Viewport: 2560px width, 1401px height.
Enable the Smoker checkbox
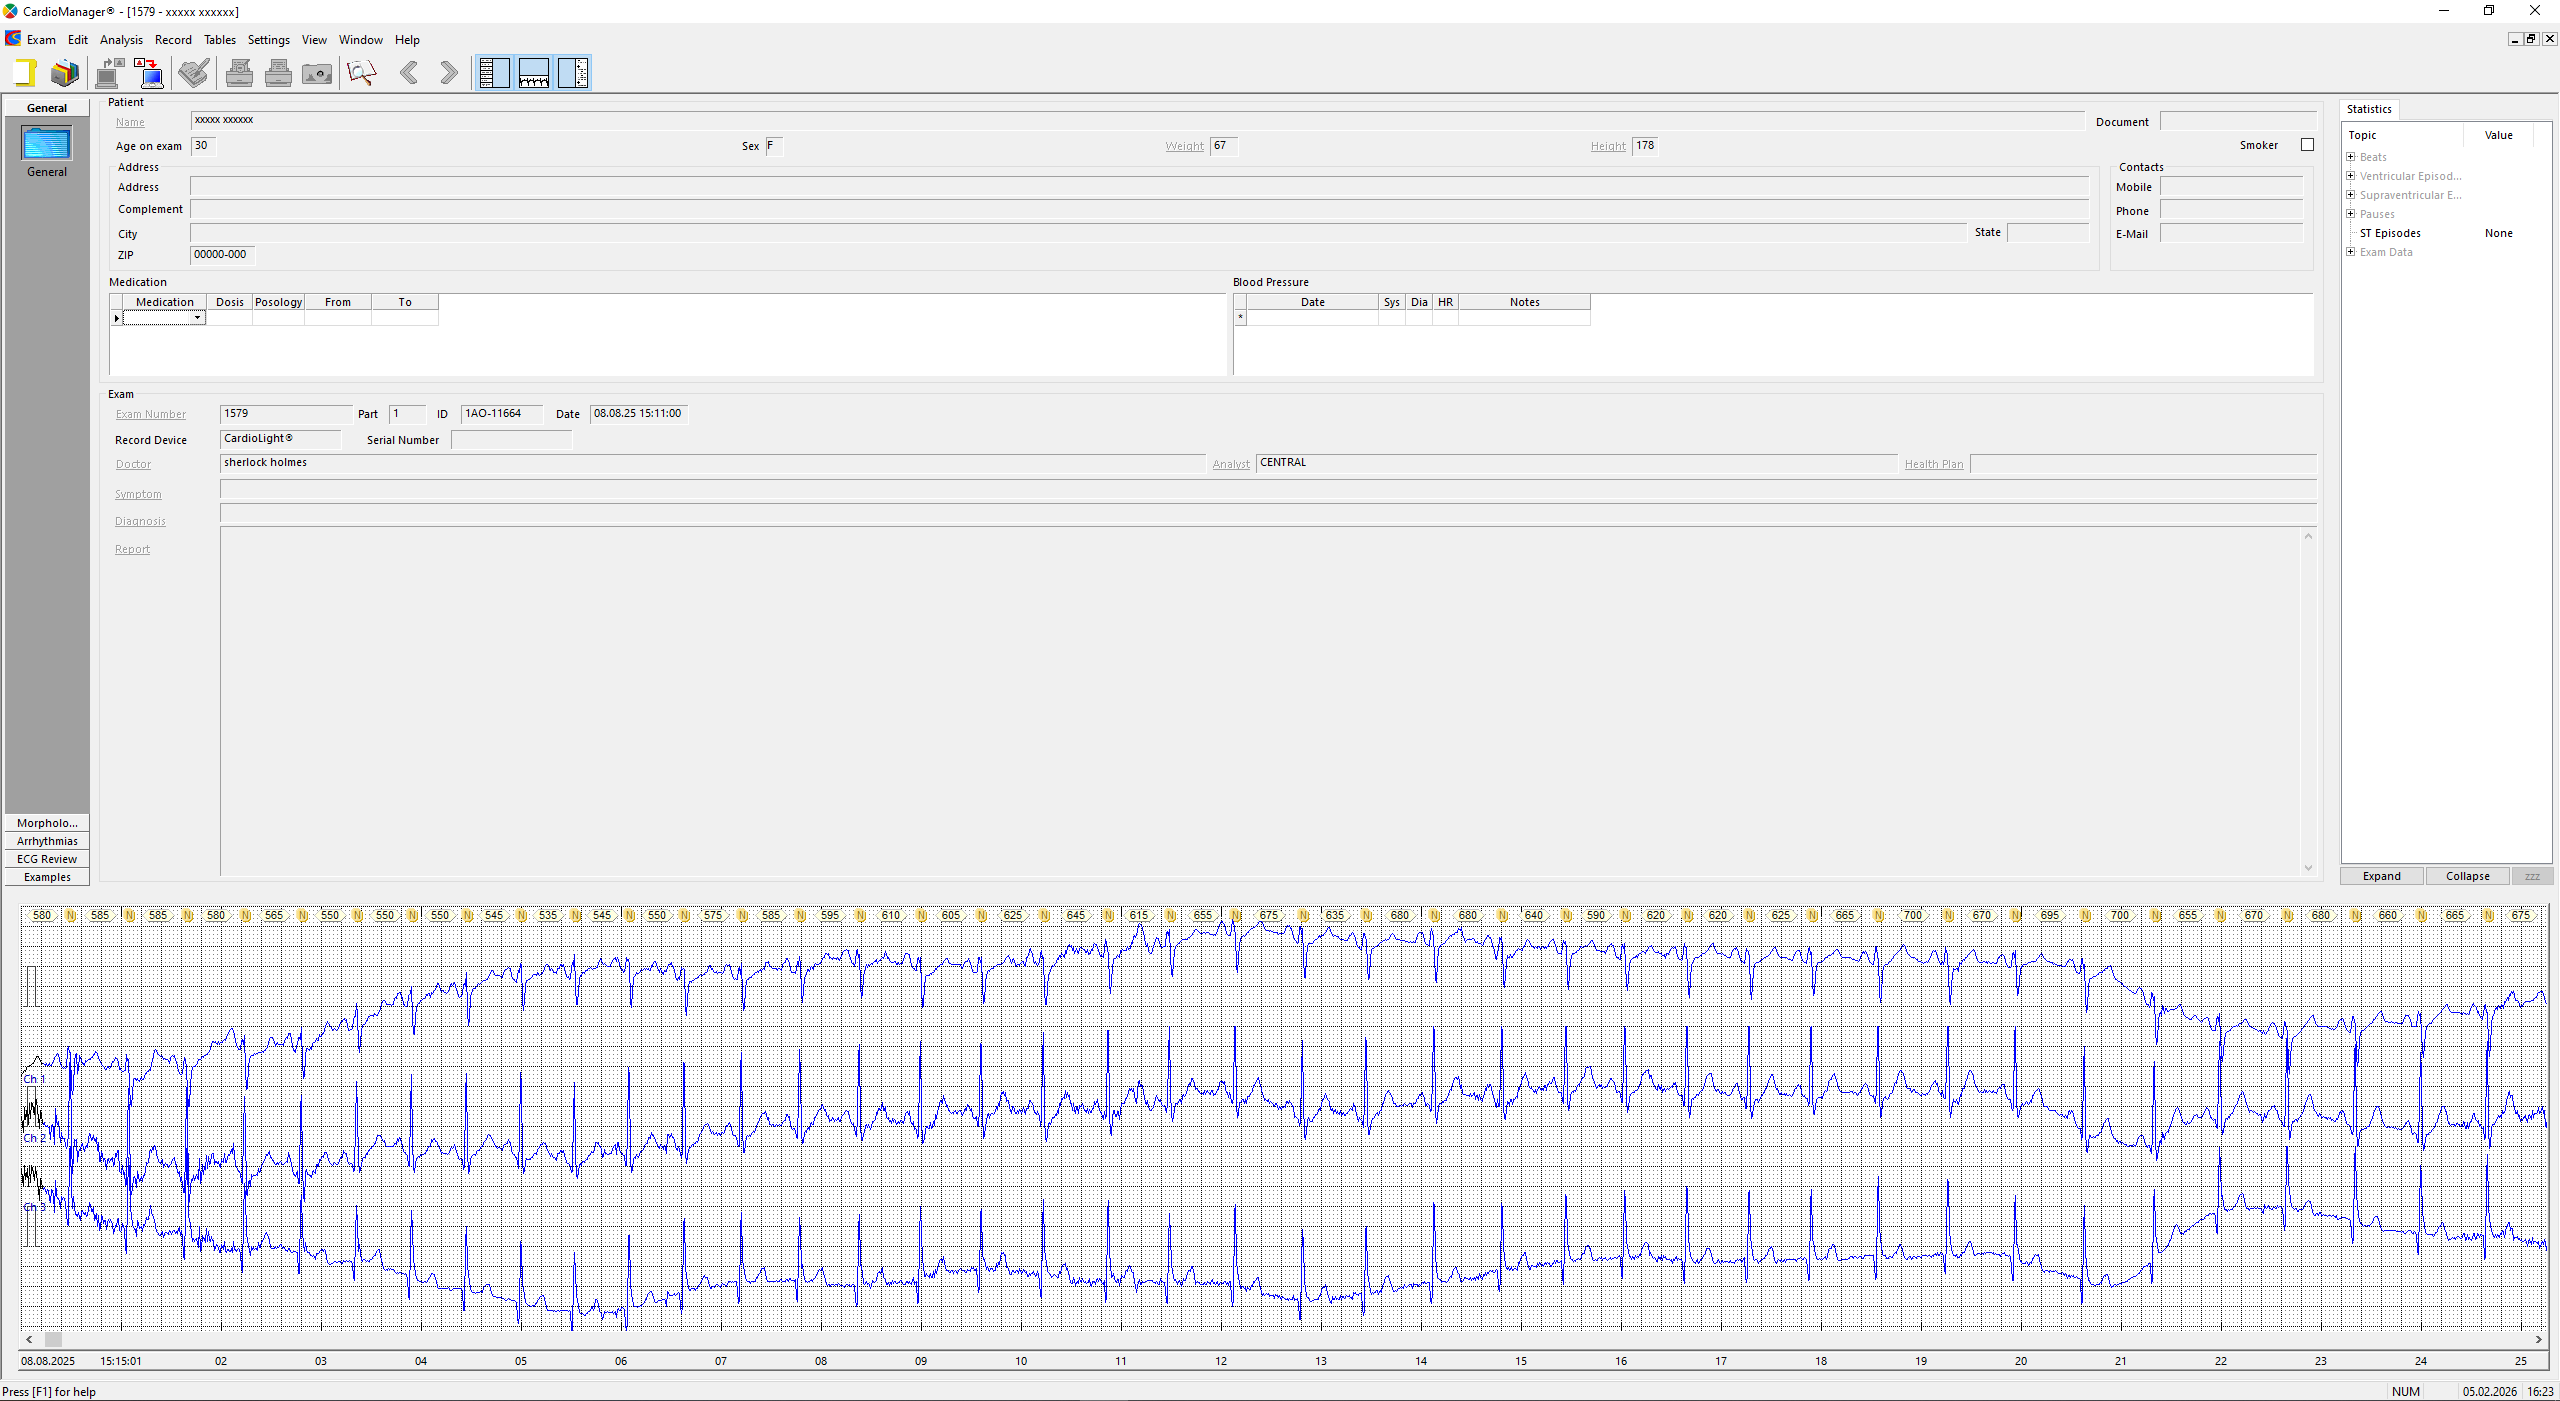pyautogui.click(x=2307, y=145)
